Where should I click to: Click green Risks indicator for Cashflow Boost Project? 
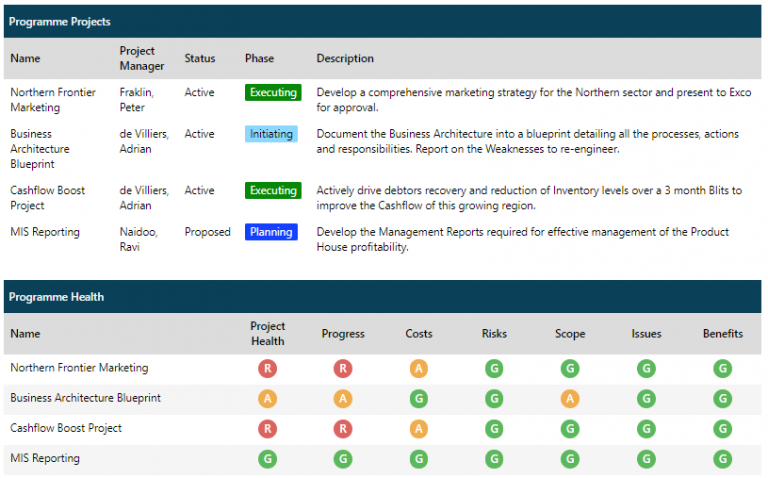pos(494,429)
